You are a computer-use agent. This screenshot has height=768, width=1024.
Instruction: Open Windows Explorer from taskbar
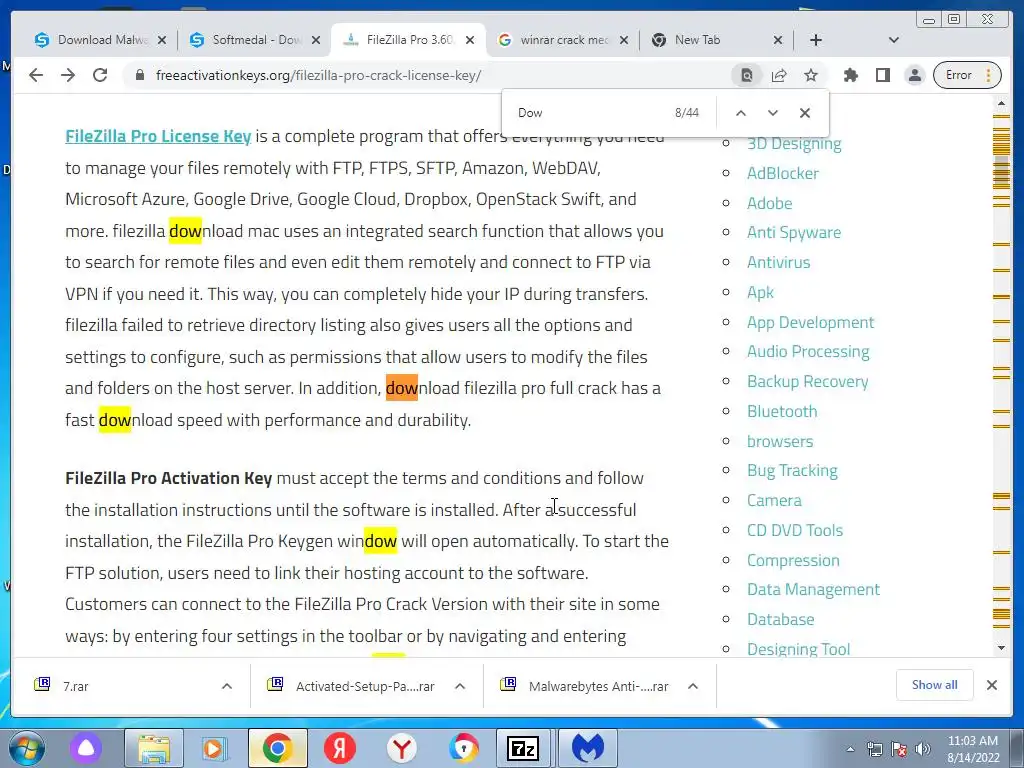coord(154,748)
